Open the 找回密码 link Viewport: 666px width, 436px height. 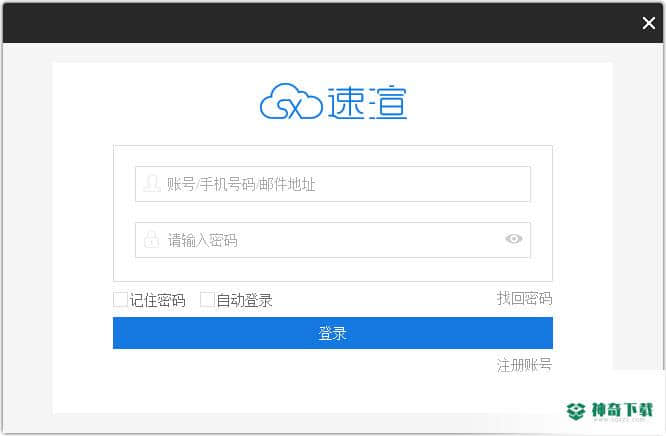coord(525,299)
